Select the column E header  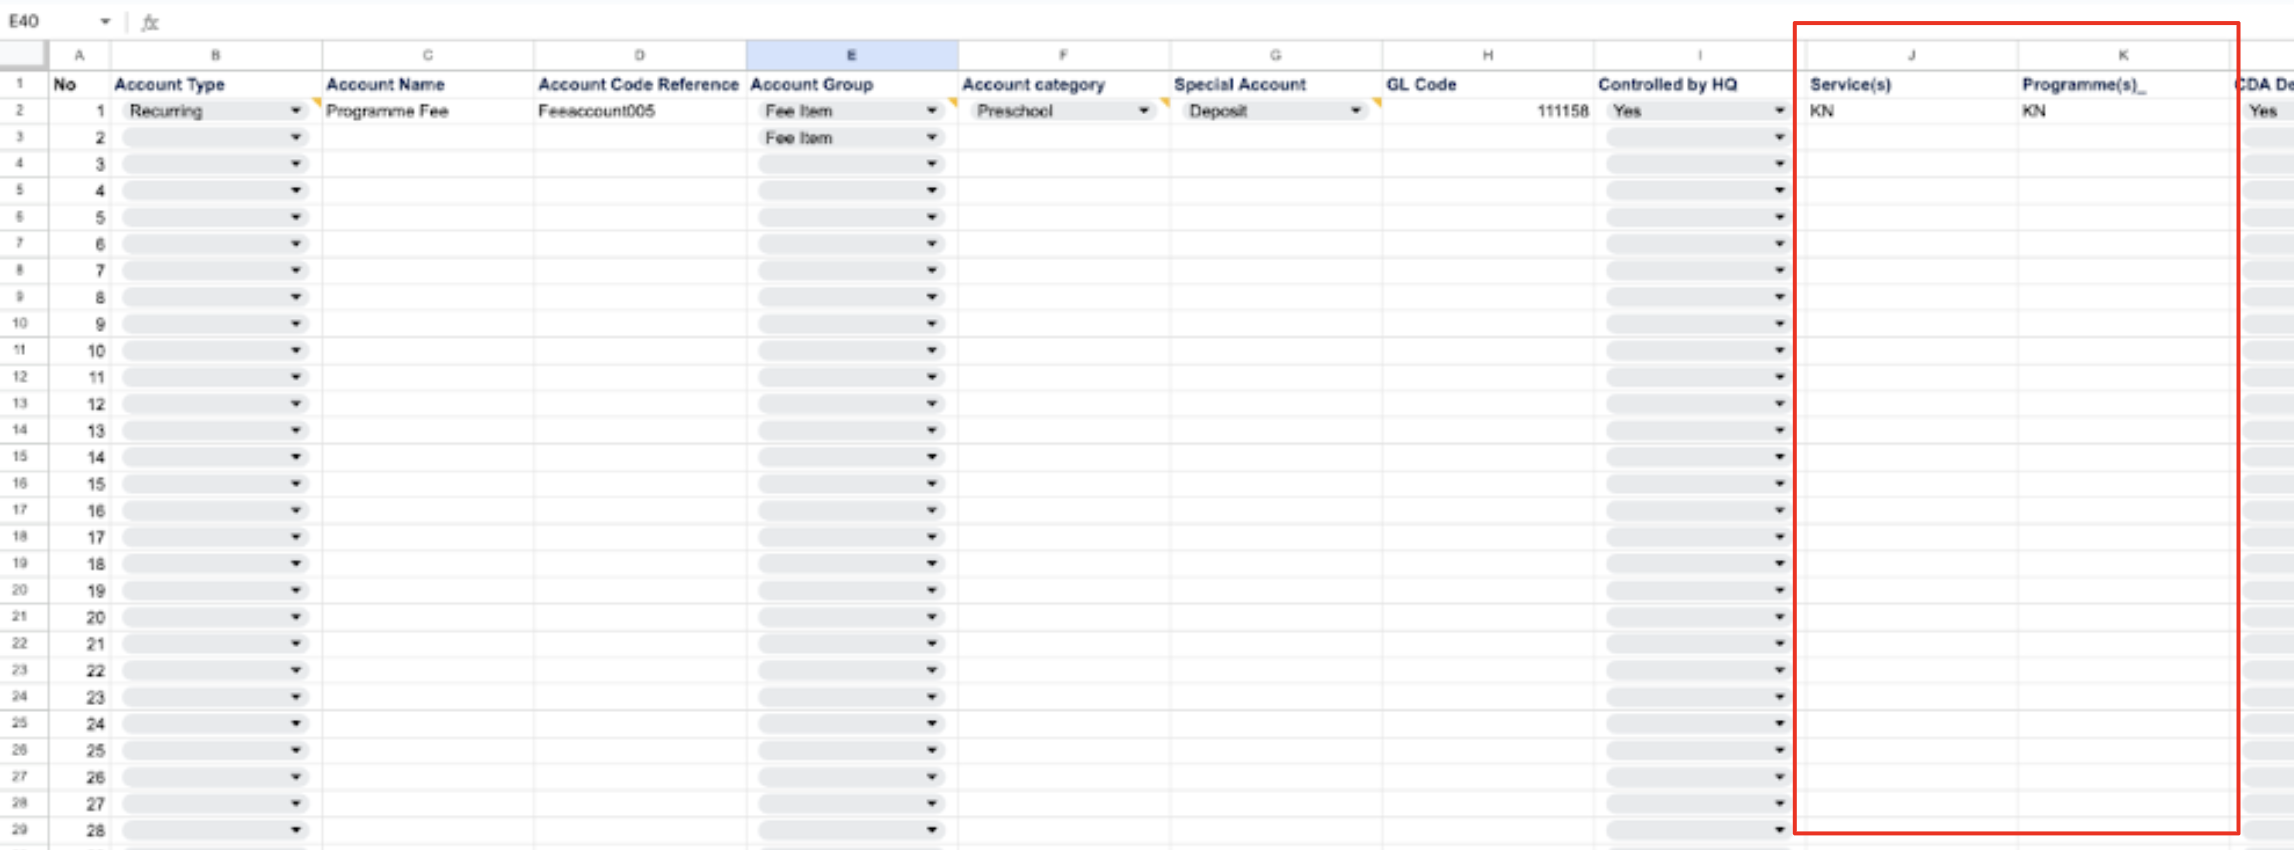tap(851, 56)
